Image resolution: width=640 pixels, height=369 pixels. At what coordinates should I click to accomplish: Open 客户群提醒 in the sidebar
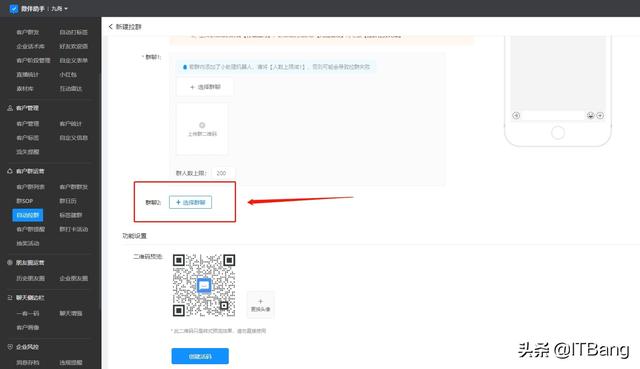(31, 229)
